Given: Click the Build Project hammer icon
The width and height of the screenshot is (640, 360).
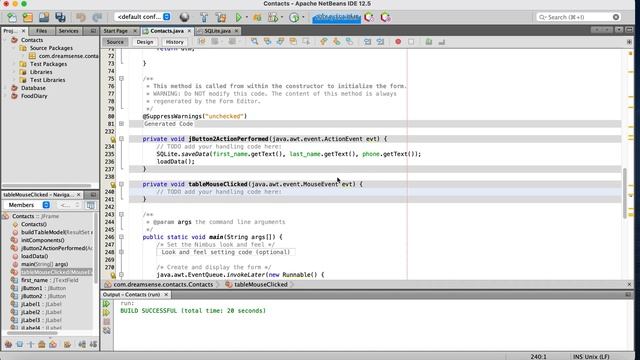Looking at the screenshot, I should 204,17.
